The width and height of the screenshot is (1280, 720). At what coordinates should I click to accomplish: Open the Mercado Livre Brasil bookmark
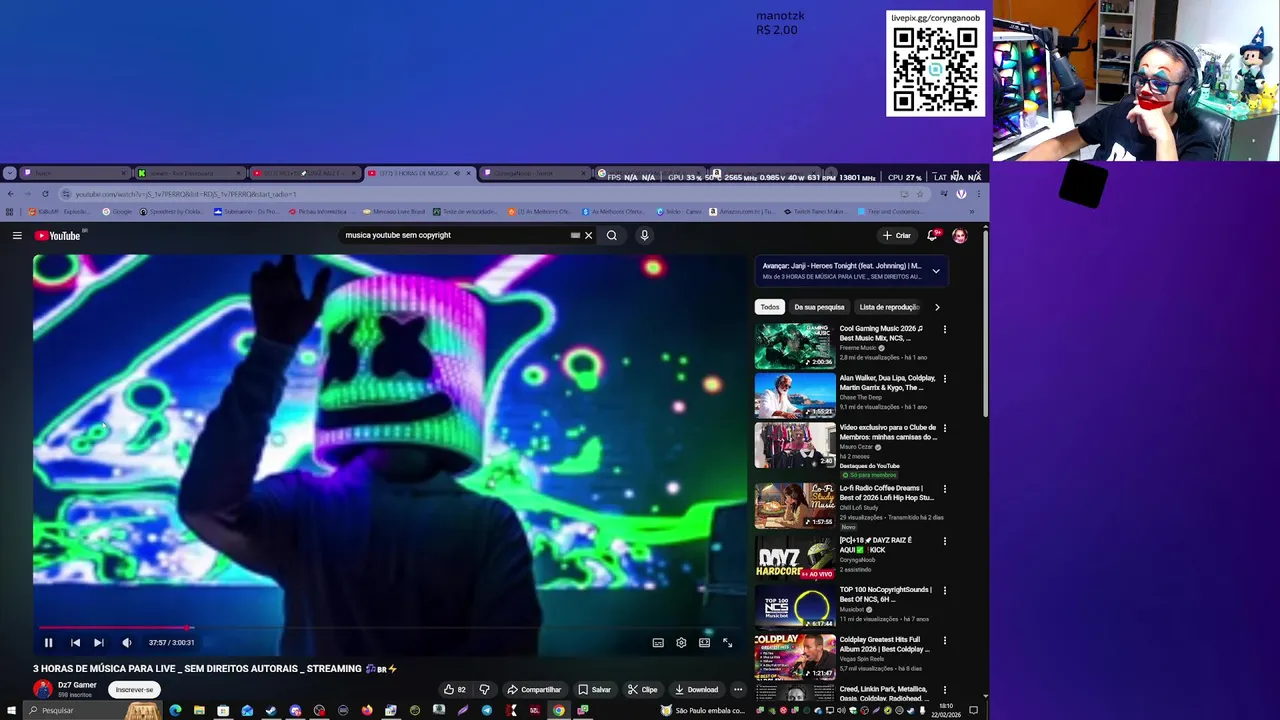click(394, 212)
